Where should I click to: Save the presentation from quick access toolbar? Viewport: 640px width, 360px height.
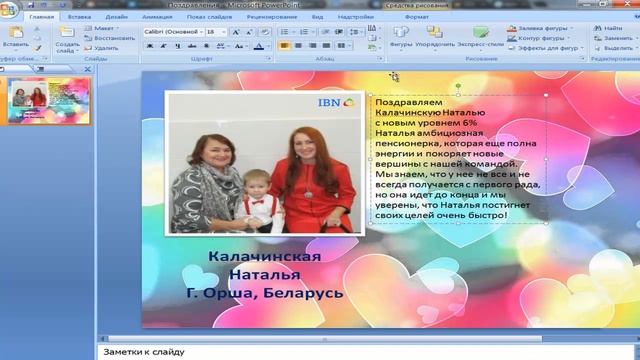click(31, 5)
